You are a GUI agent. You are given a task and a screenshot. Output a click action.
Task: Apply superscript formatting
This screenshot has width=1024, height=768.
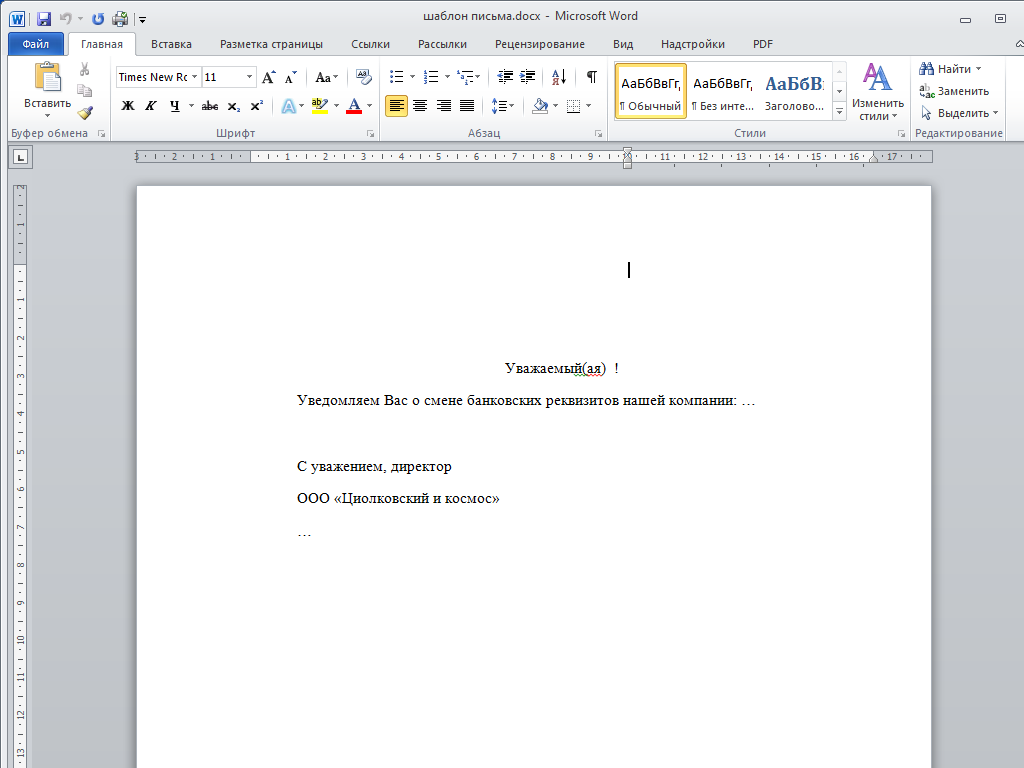click(x=257, y=106)
